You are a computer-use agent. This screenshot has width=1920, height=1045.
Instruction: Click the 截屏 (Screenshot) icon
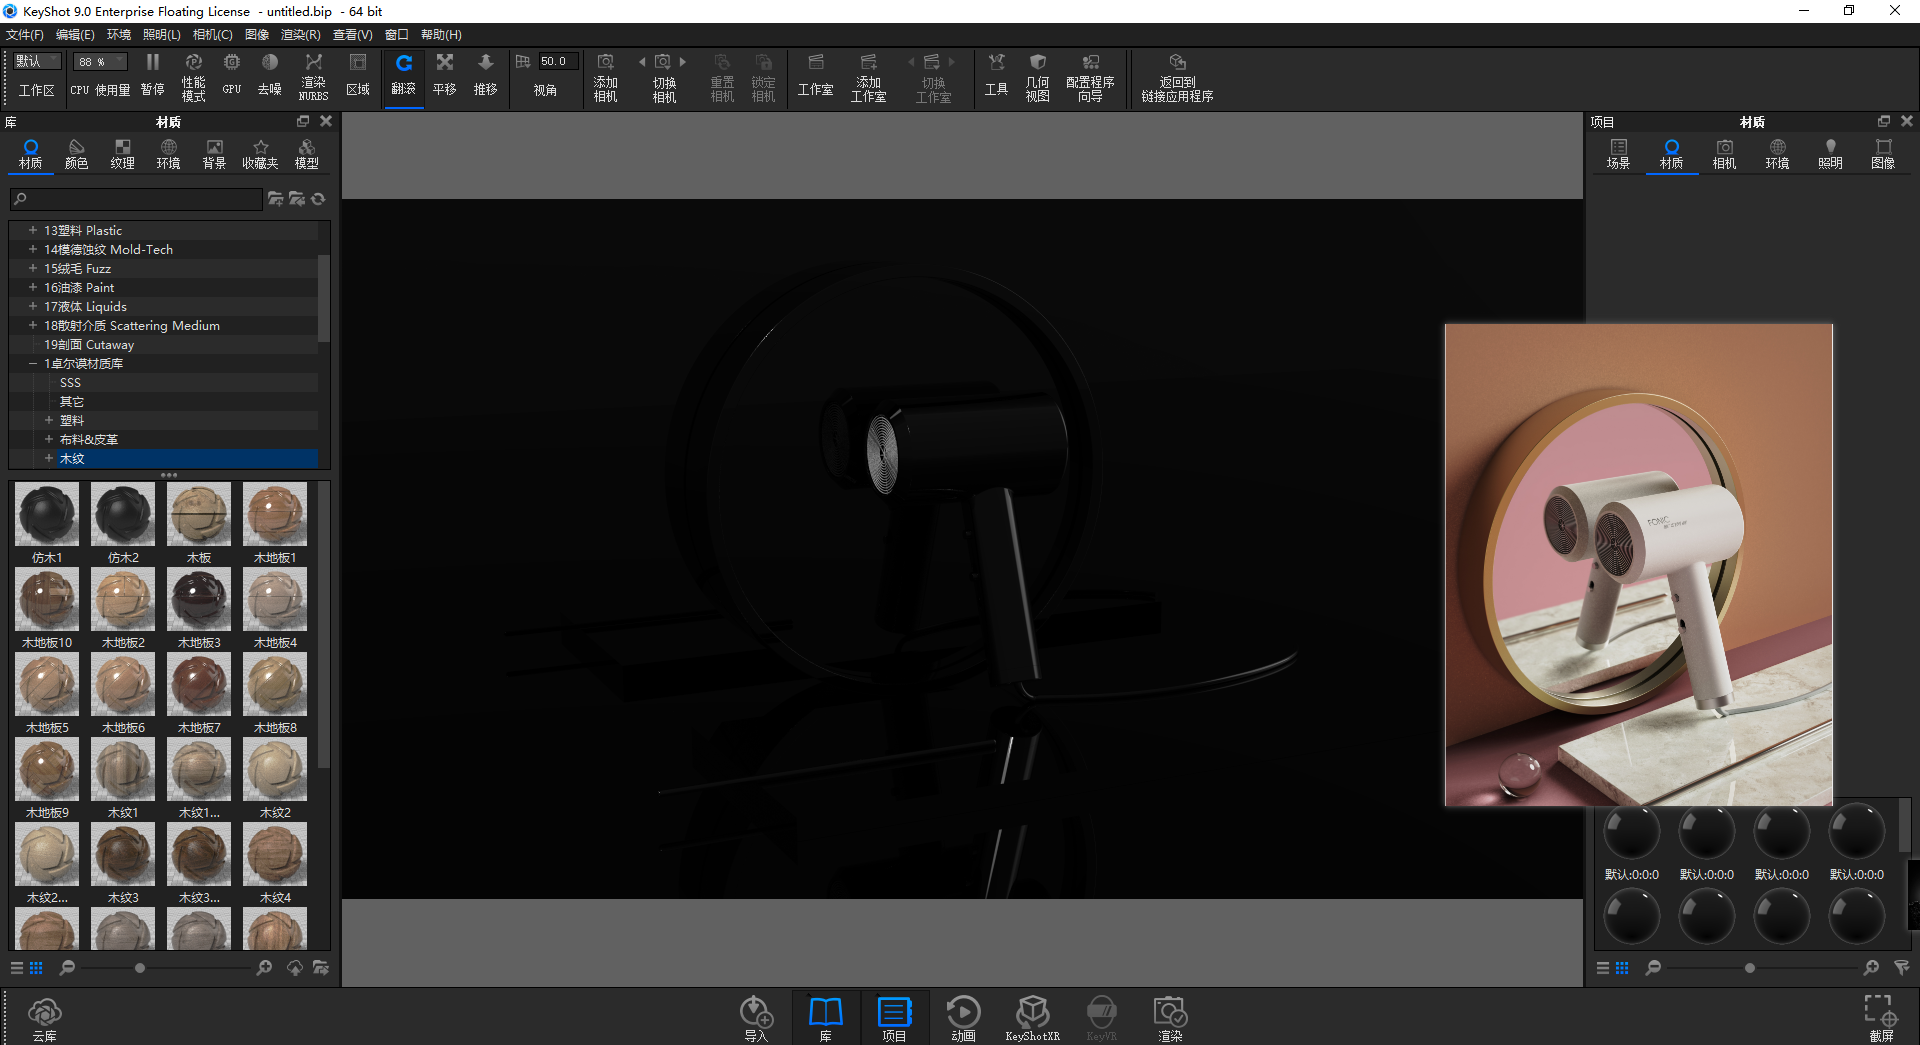point(1881,1019)
